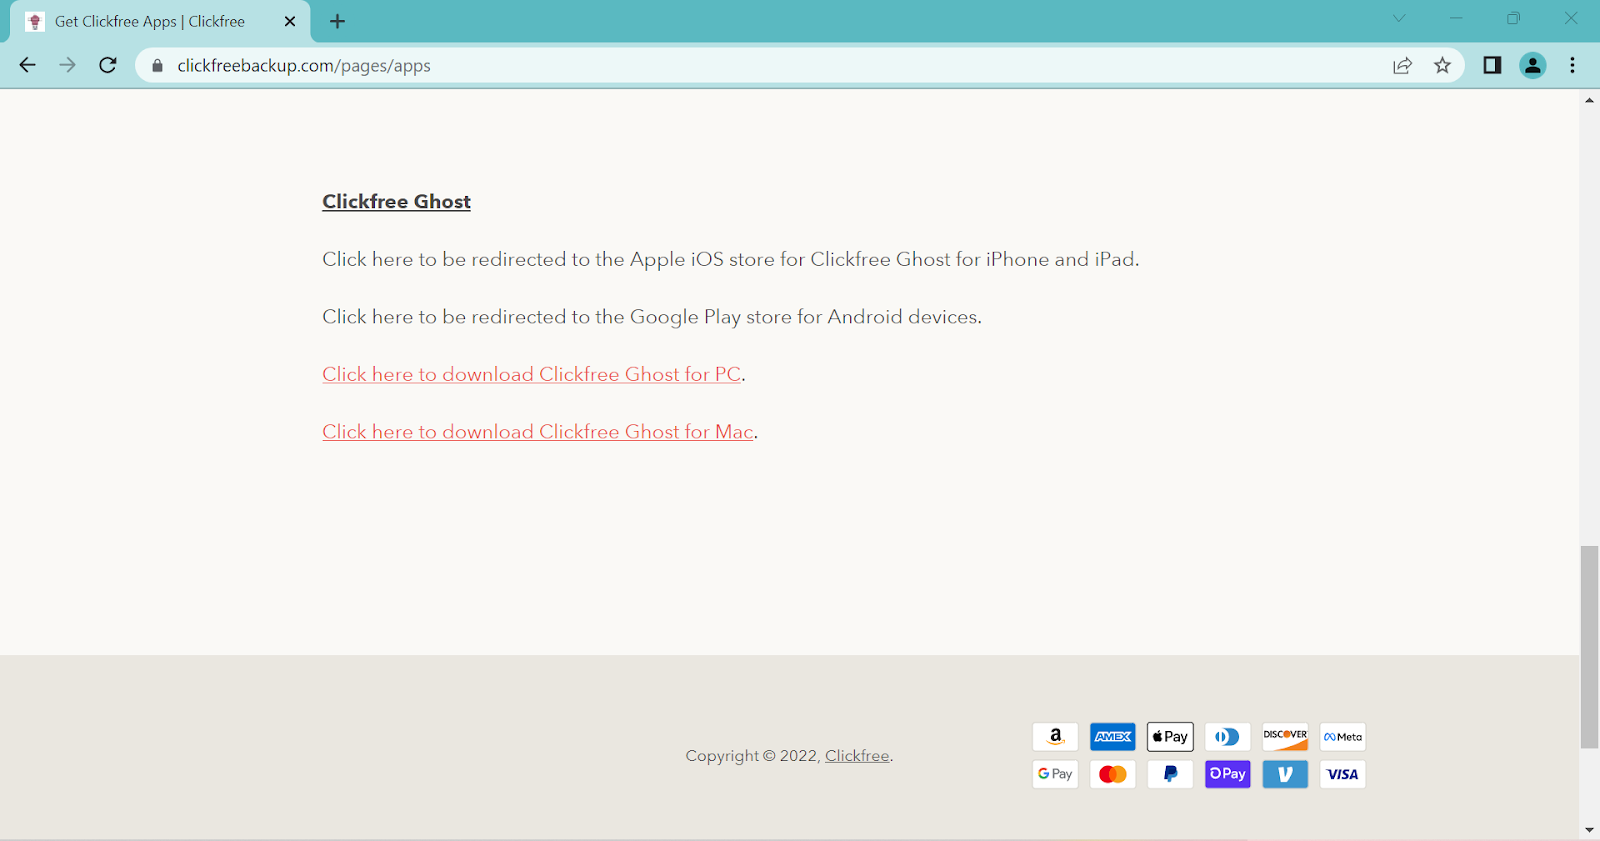Screen dimensions: 1600x841
Task: Click the Clickfree Ghost heading
Action: pyautogui.click(x=396, y=201)
